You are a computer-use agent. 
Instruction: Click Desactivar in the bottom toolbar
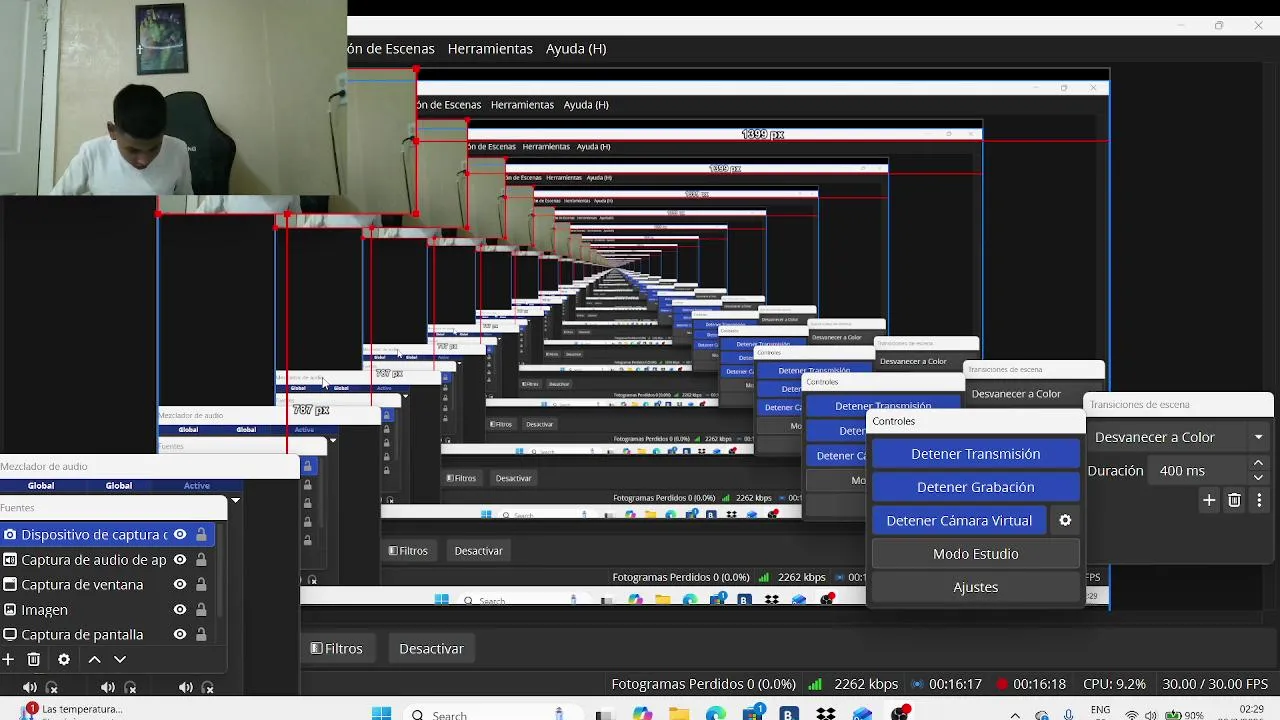pos(431,648)
